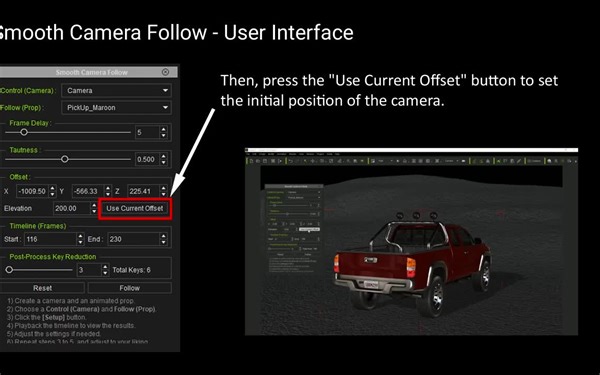The width and height of the screenshot is (600, 375).
Task: Focus the Tautness value field 0.500
Action: (x=147, y=159)
